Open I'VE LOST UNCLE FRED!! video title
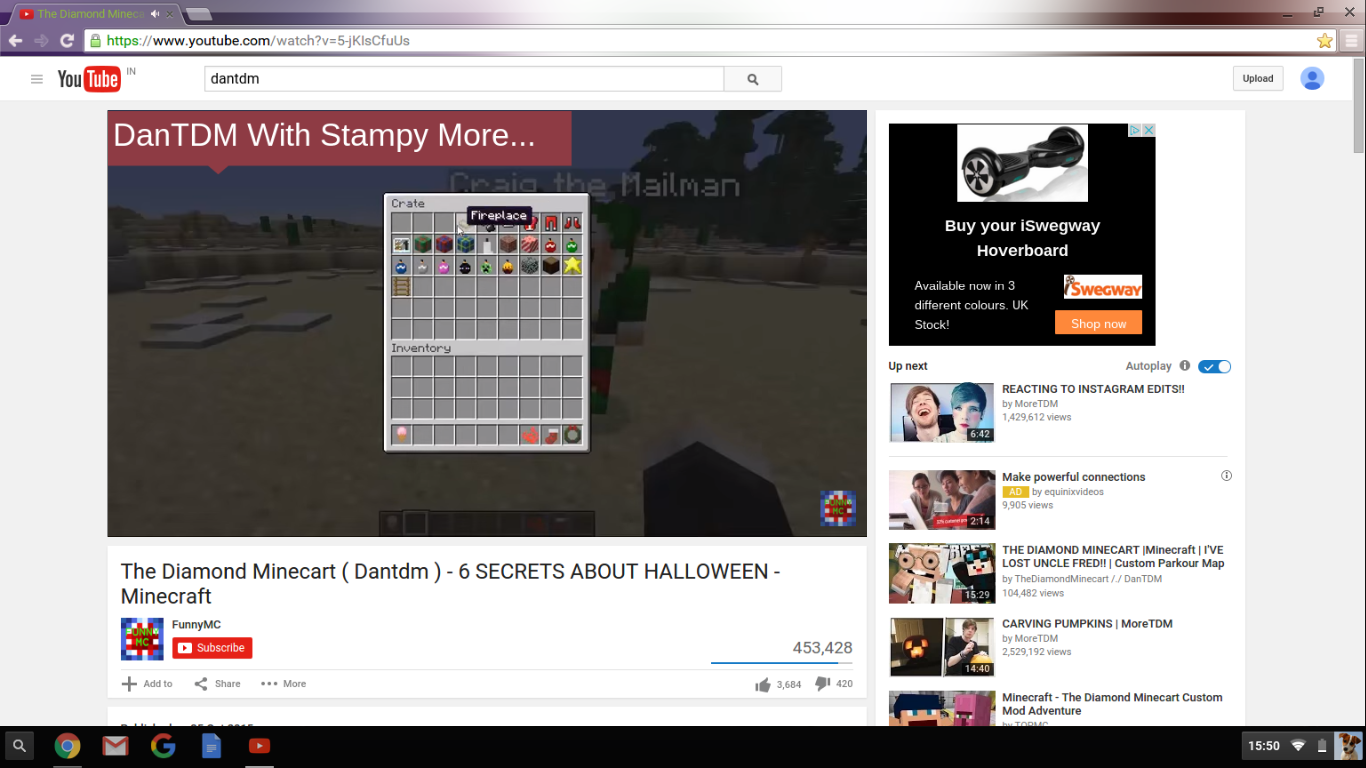The width and height of the screenshot is (1366, 768). tap(1113, 557)
